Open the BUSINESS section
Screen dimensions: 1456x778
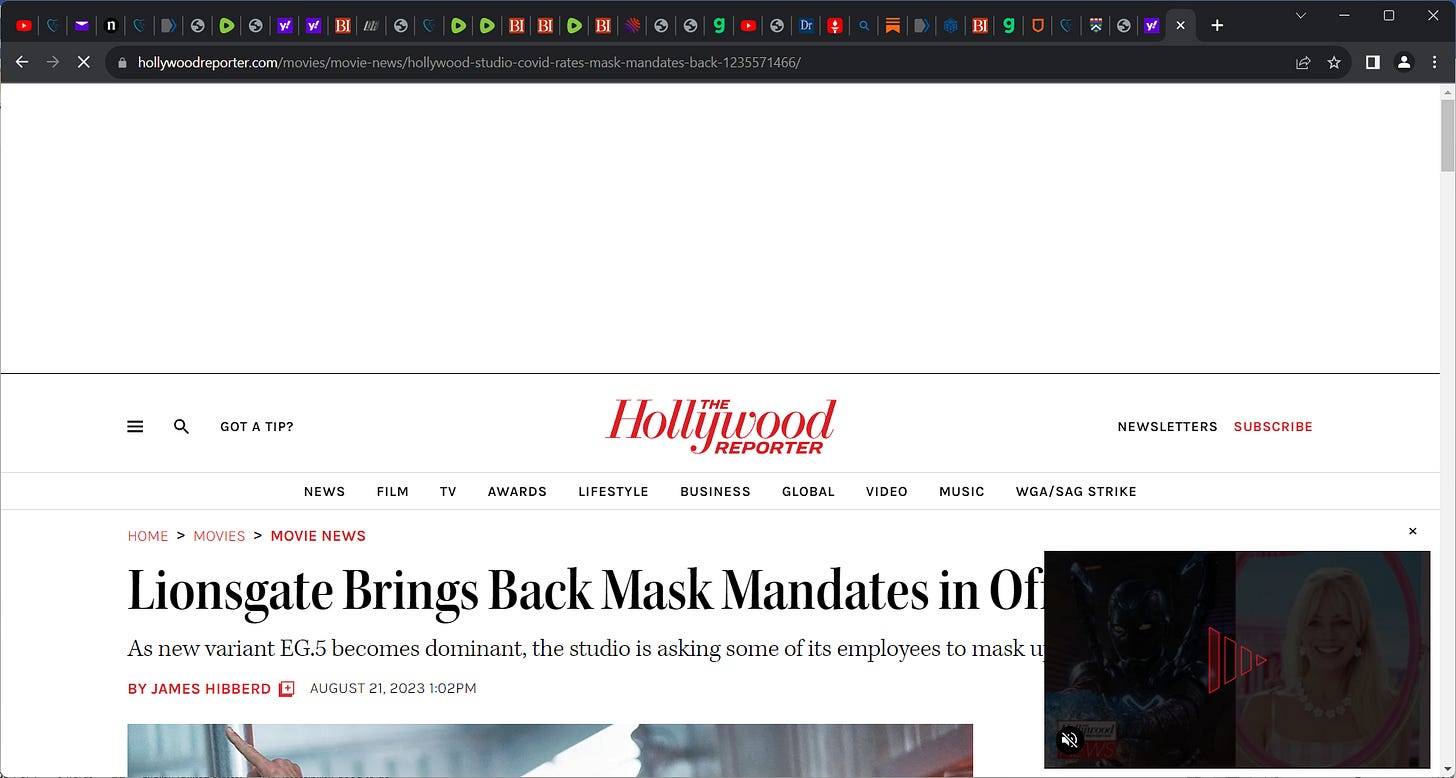click(x=715, y=491)
